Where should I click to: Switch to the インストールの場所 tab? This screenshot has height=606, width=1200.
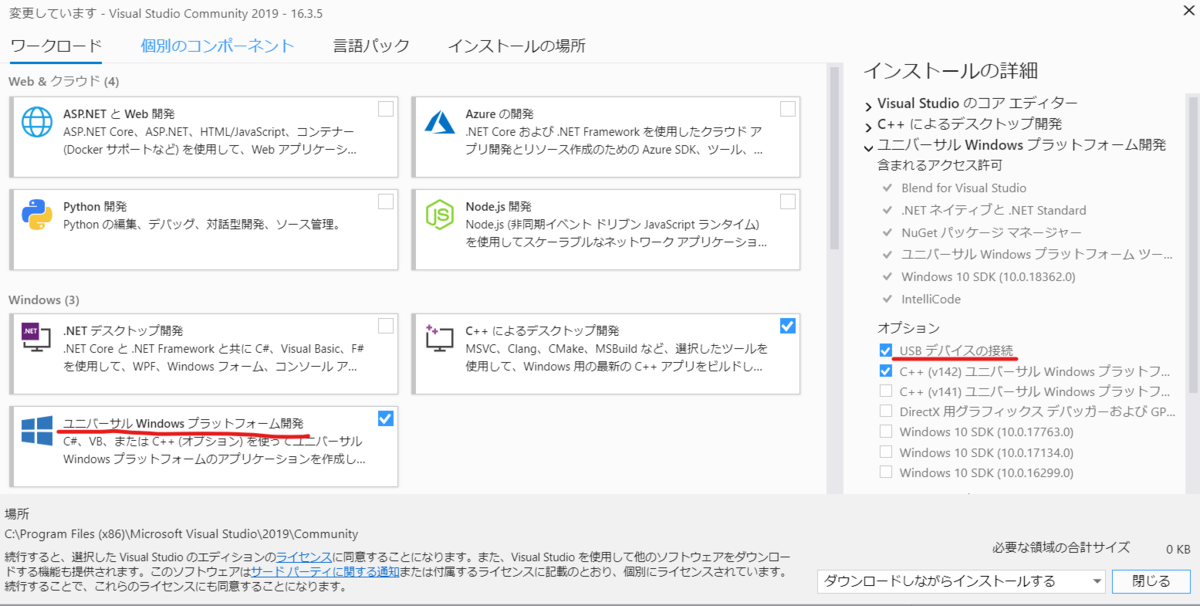click(x=516, y=45)
